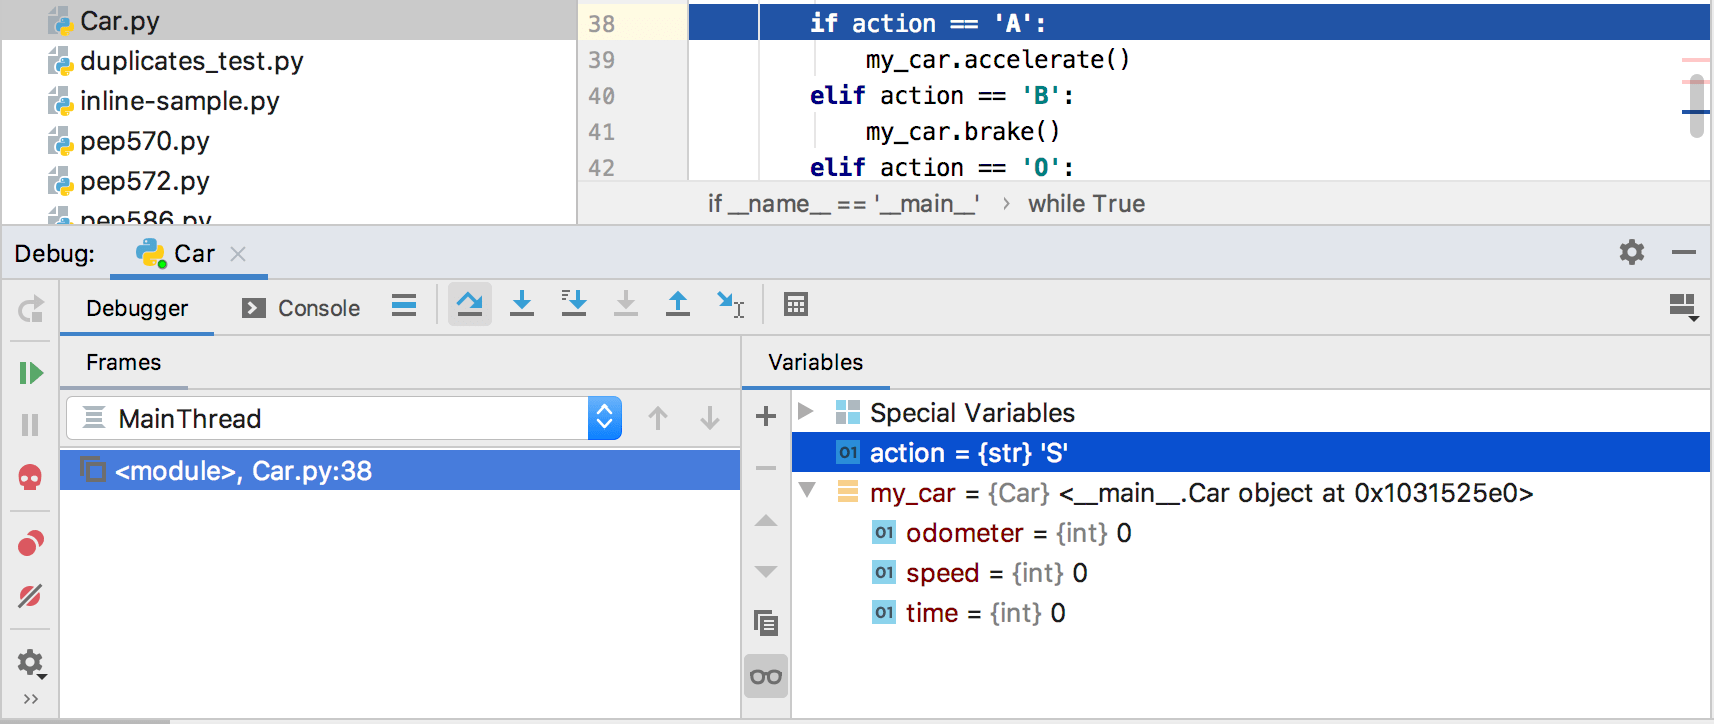Move the watch up

click(x=766, y=520)
